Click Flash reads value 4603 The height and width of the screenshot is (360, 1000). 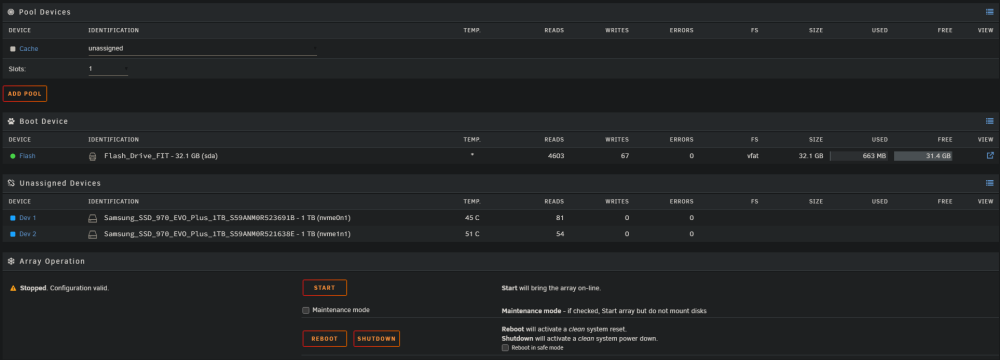(555, 156)
